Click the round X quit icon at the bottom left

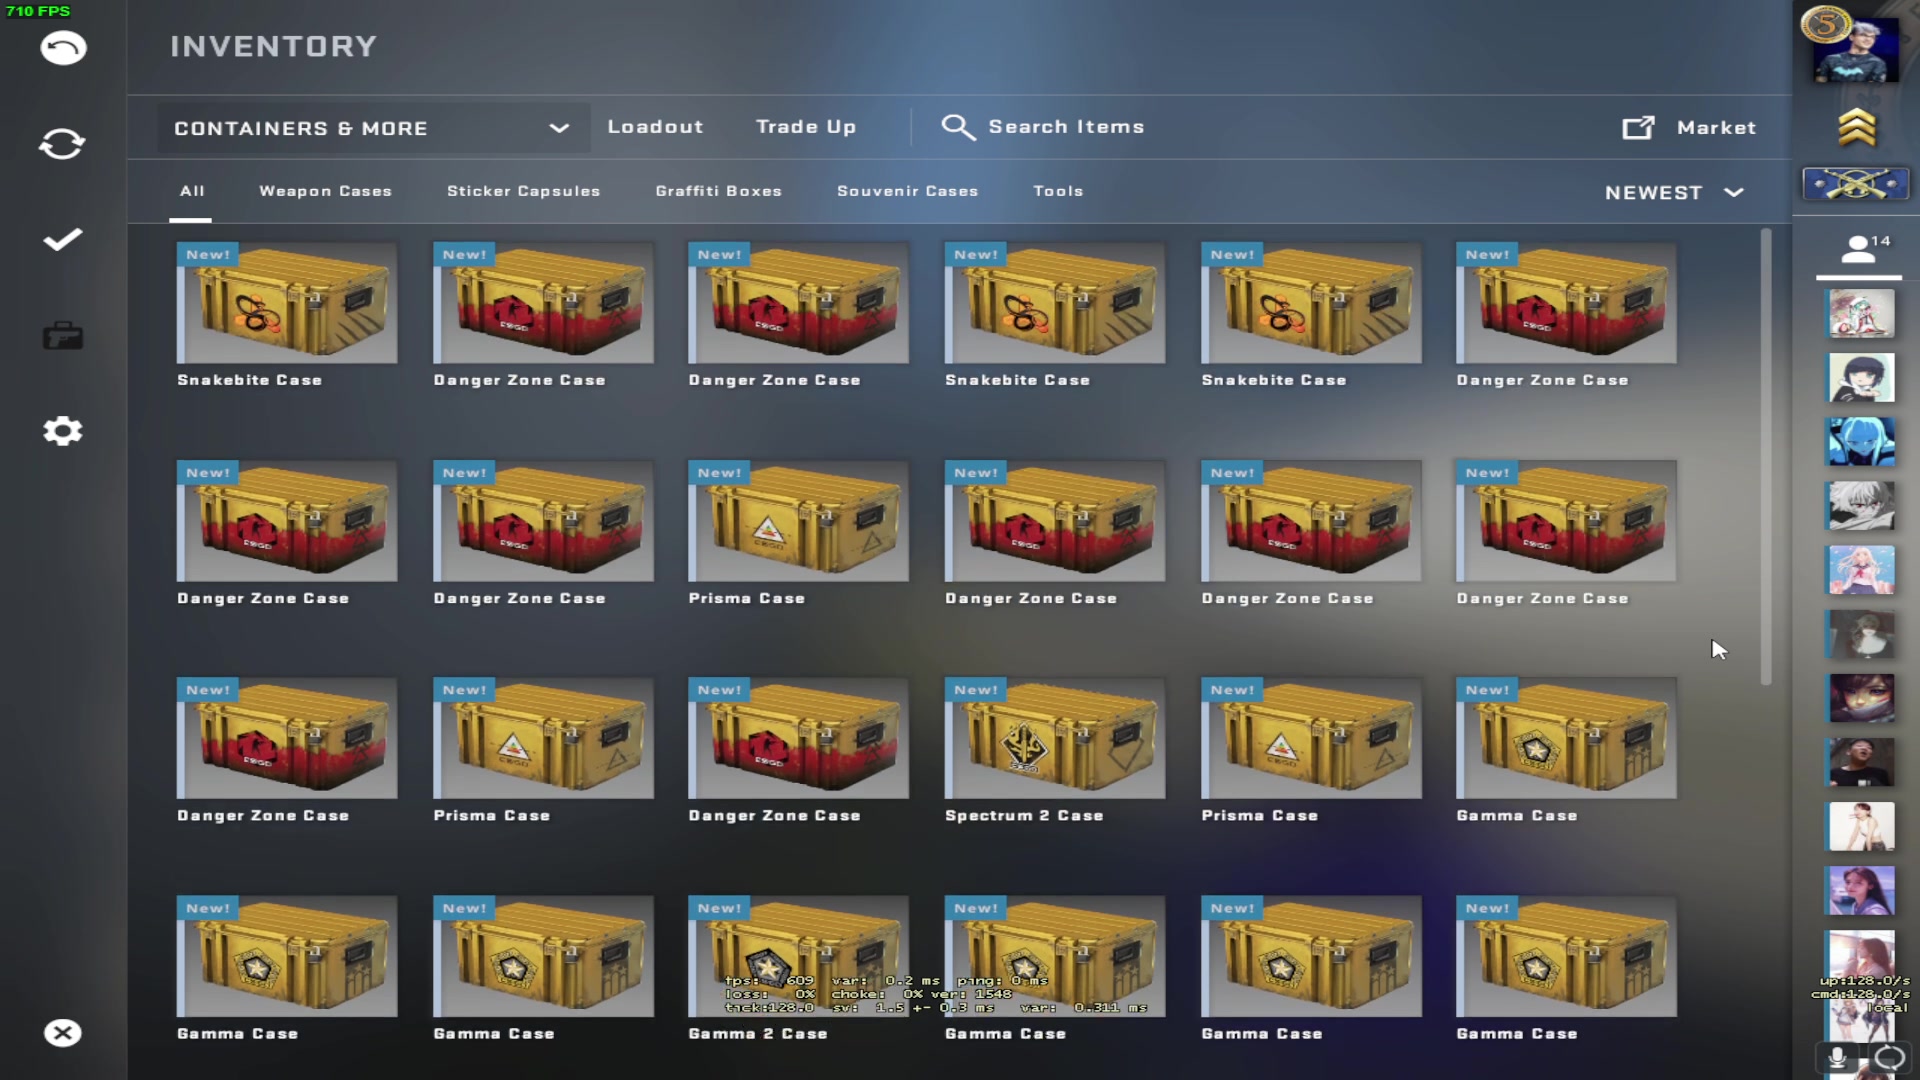coord(62,1033)
